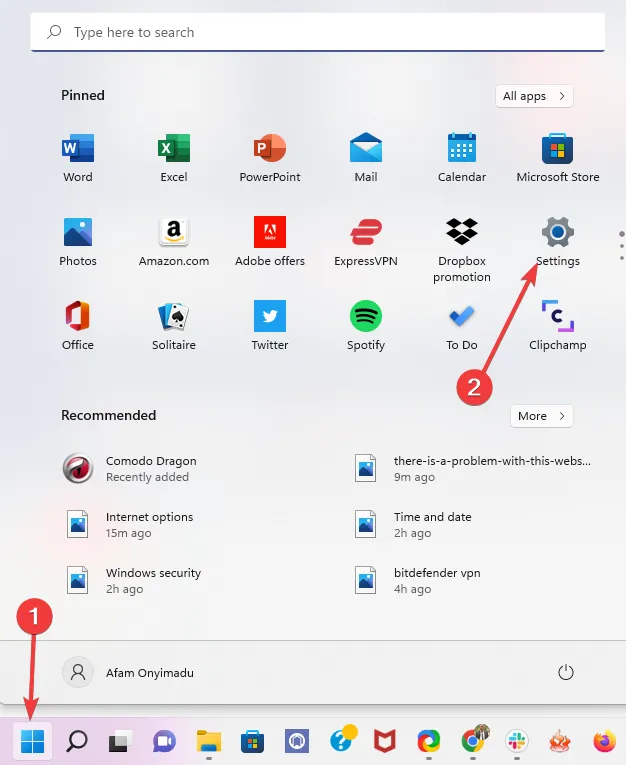Open the Power options button
Viewport: 626px width, 765px height.
point(565,673)
